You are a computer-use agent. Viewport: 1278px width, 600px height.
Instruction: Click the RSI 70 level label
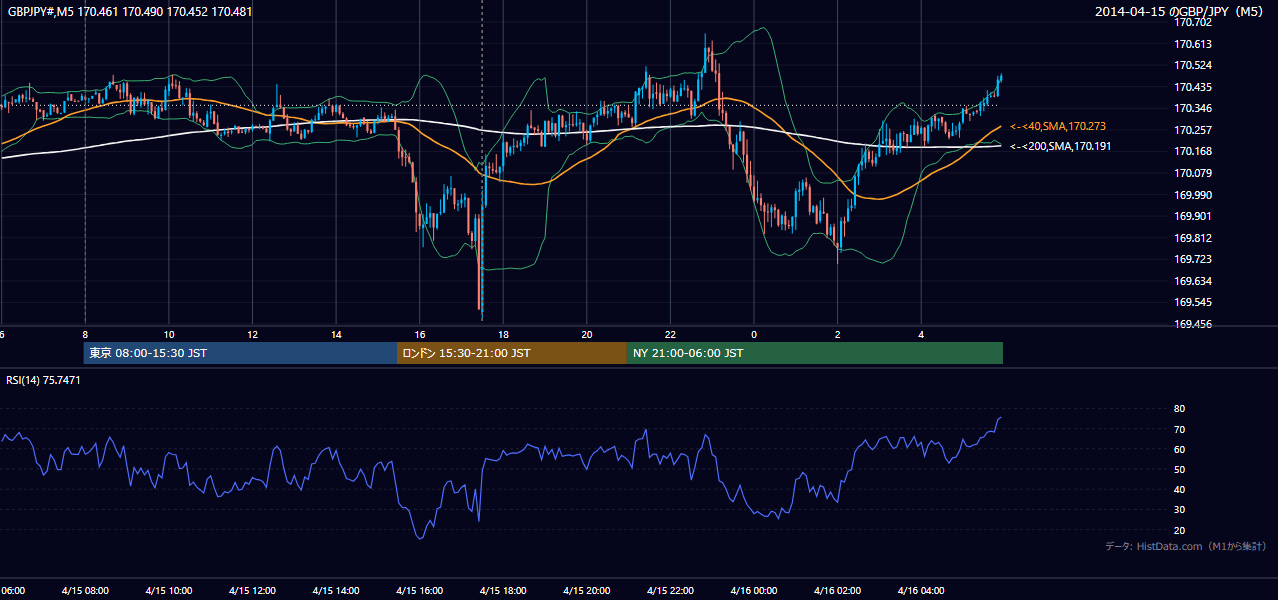click(x=1180, y=429)
